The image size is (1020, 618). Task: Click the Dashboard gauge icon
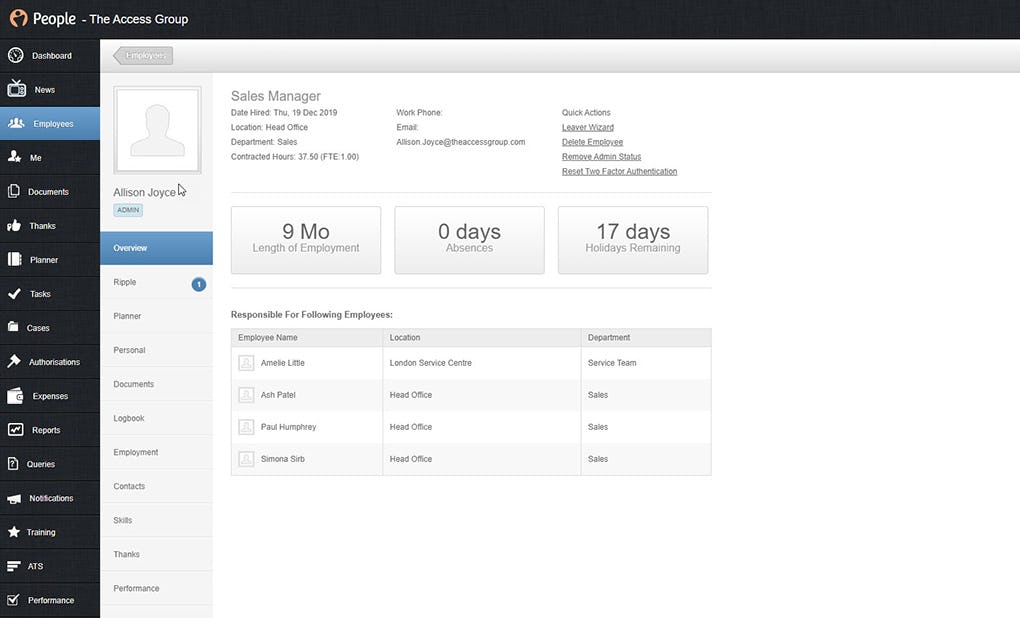[16, 55]
